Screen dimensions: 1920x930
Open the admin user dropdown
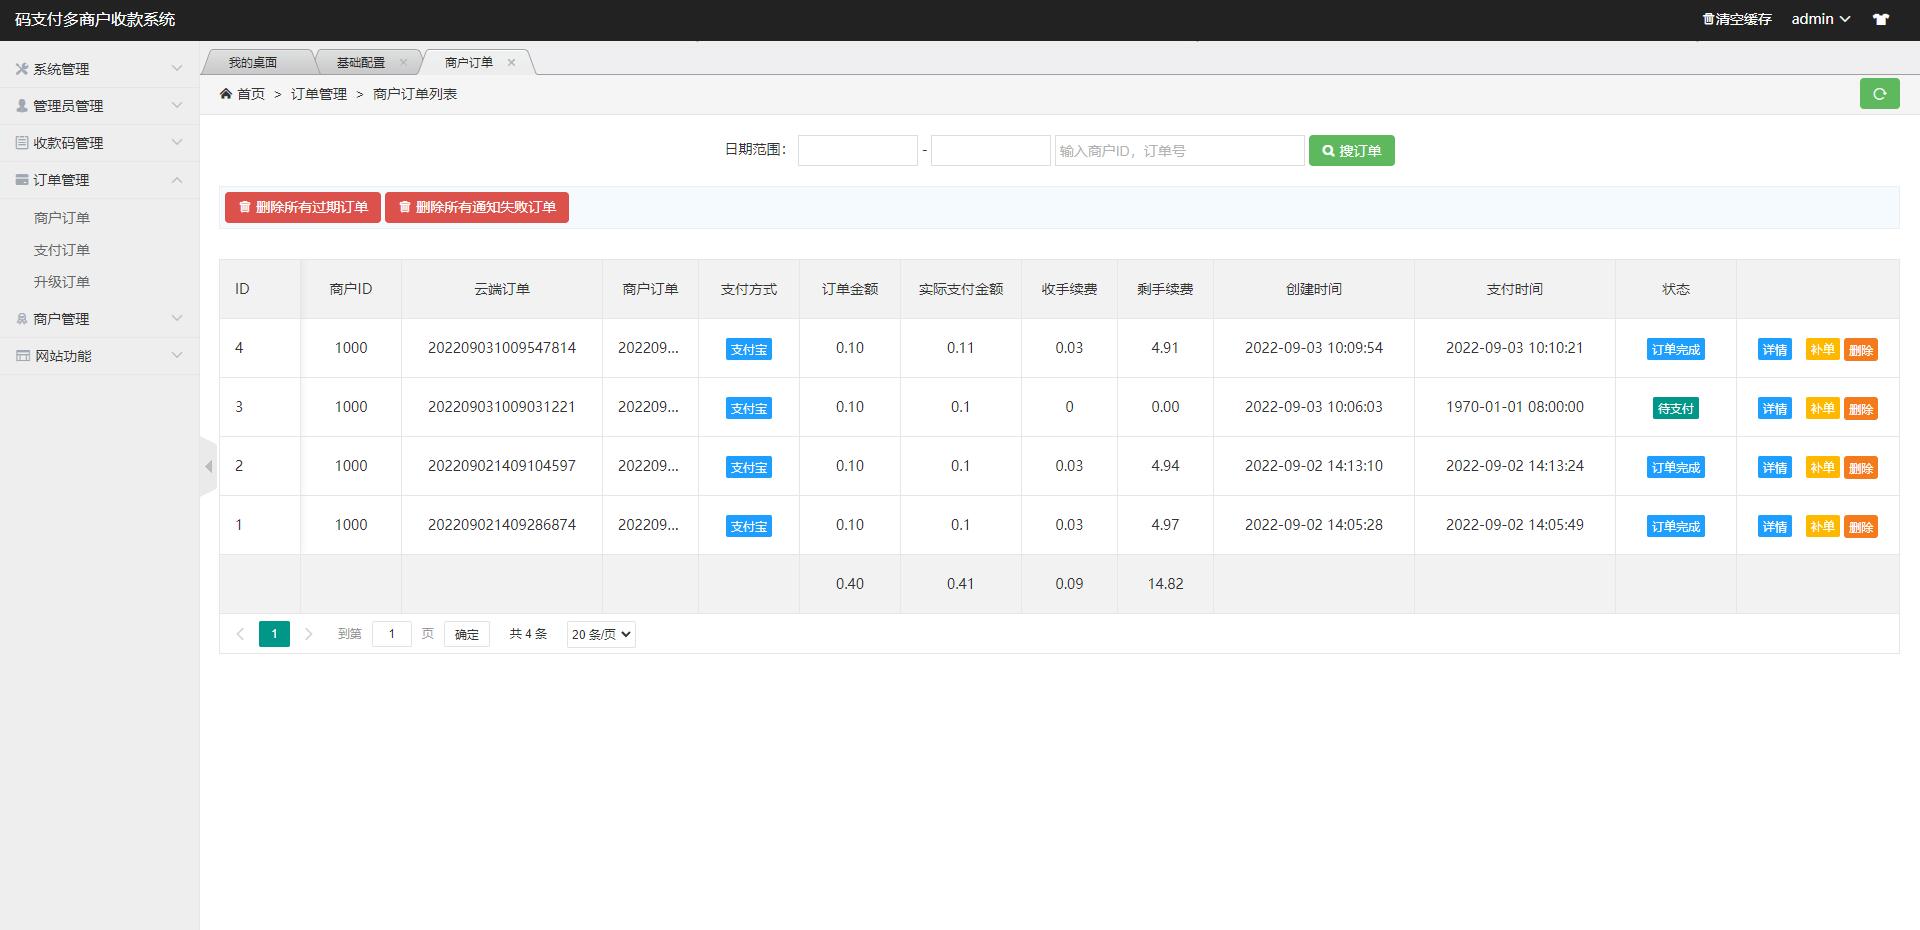click(x=1820, y=19)
